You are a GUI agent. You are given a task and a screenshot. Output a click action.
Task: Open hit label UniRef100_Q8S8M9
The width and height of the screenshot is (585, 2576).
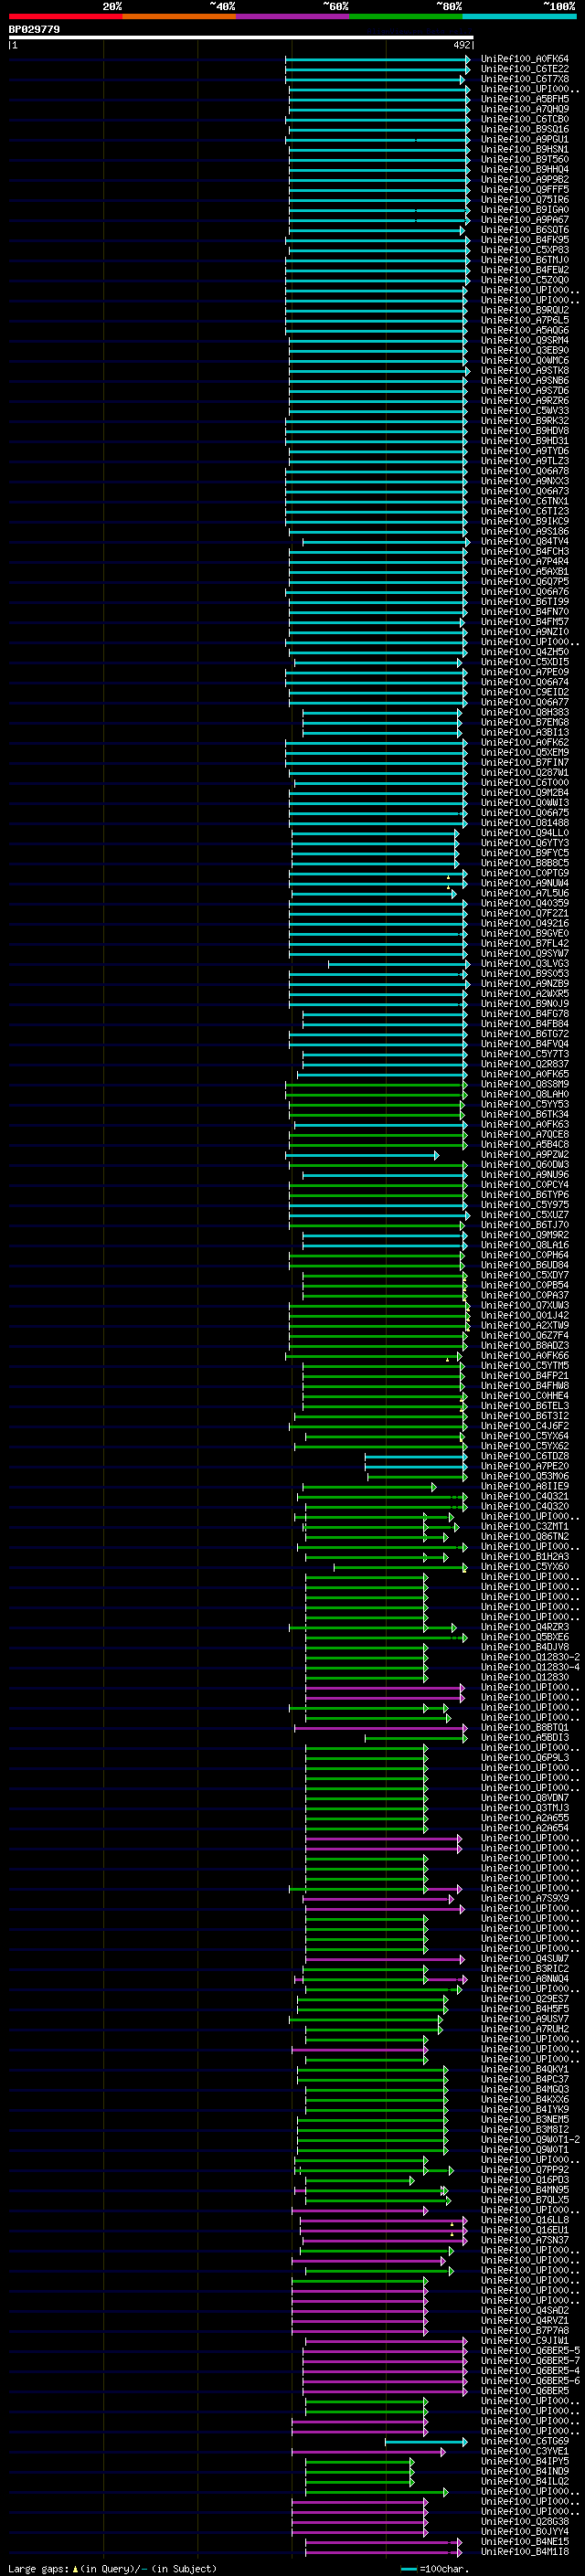[x=525, y=1084]
